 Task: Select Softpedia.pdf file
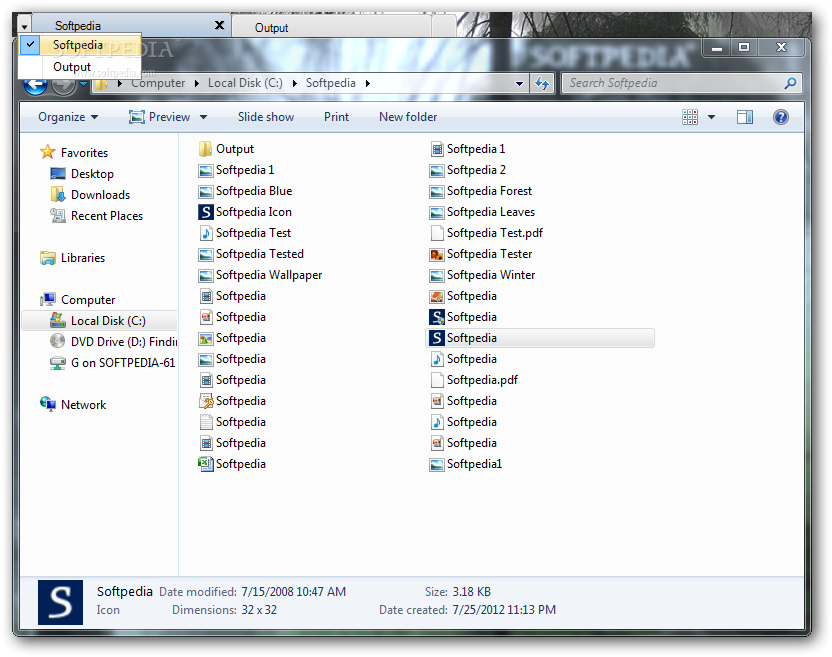coord(474,380)
